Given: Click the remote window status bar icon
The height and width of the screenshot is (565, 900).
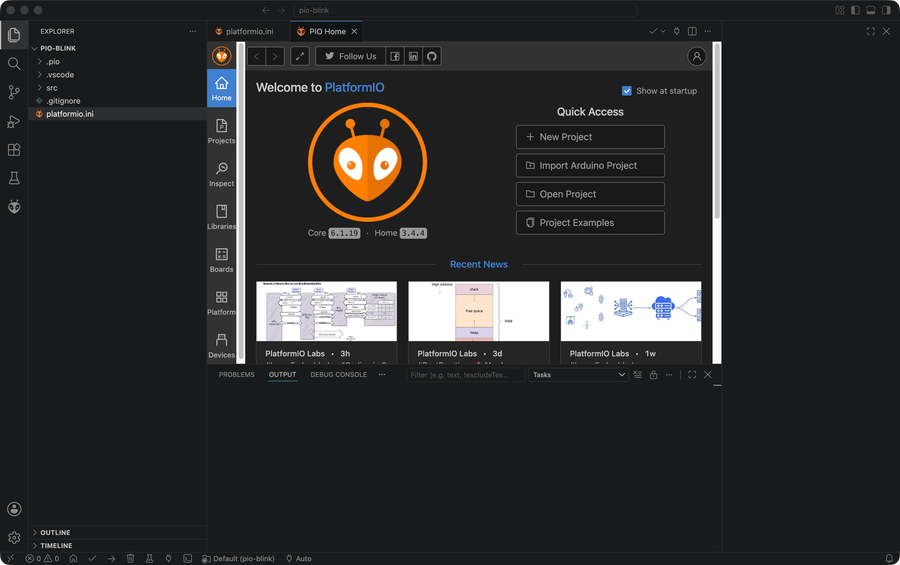Looking at the screenshot, I should pyautogui.click(x=10, y=559).
